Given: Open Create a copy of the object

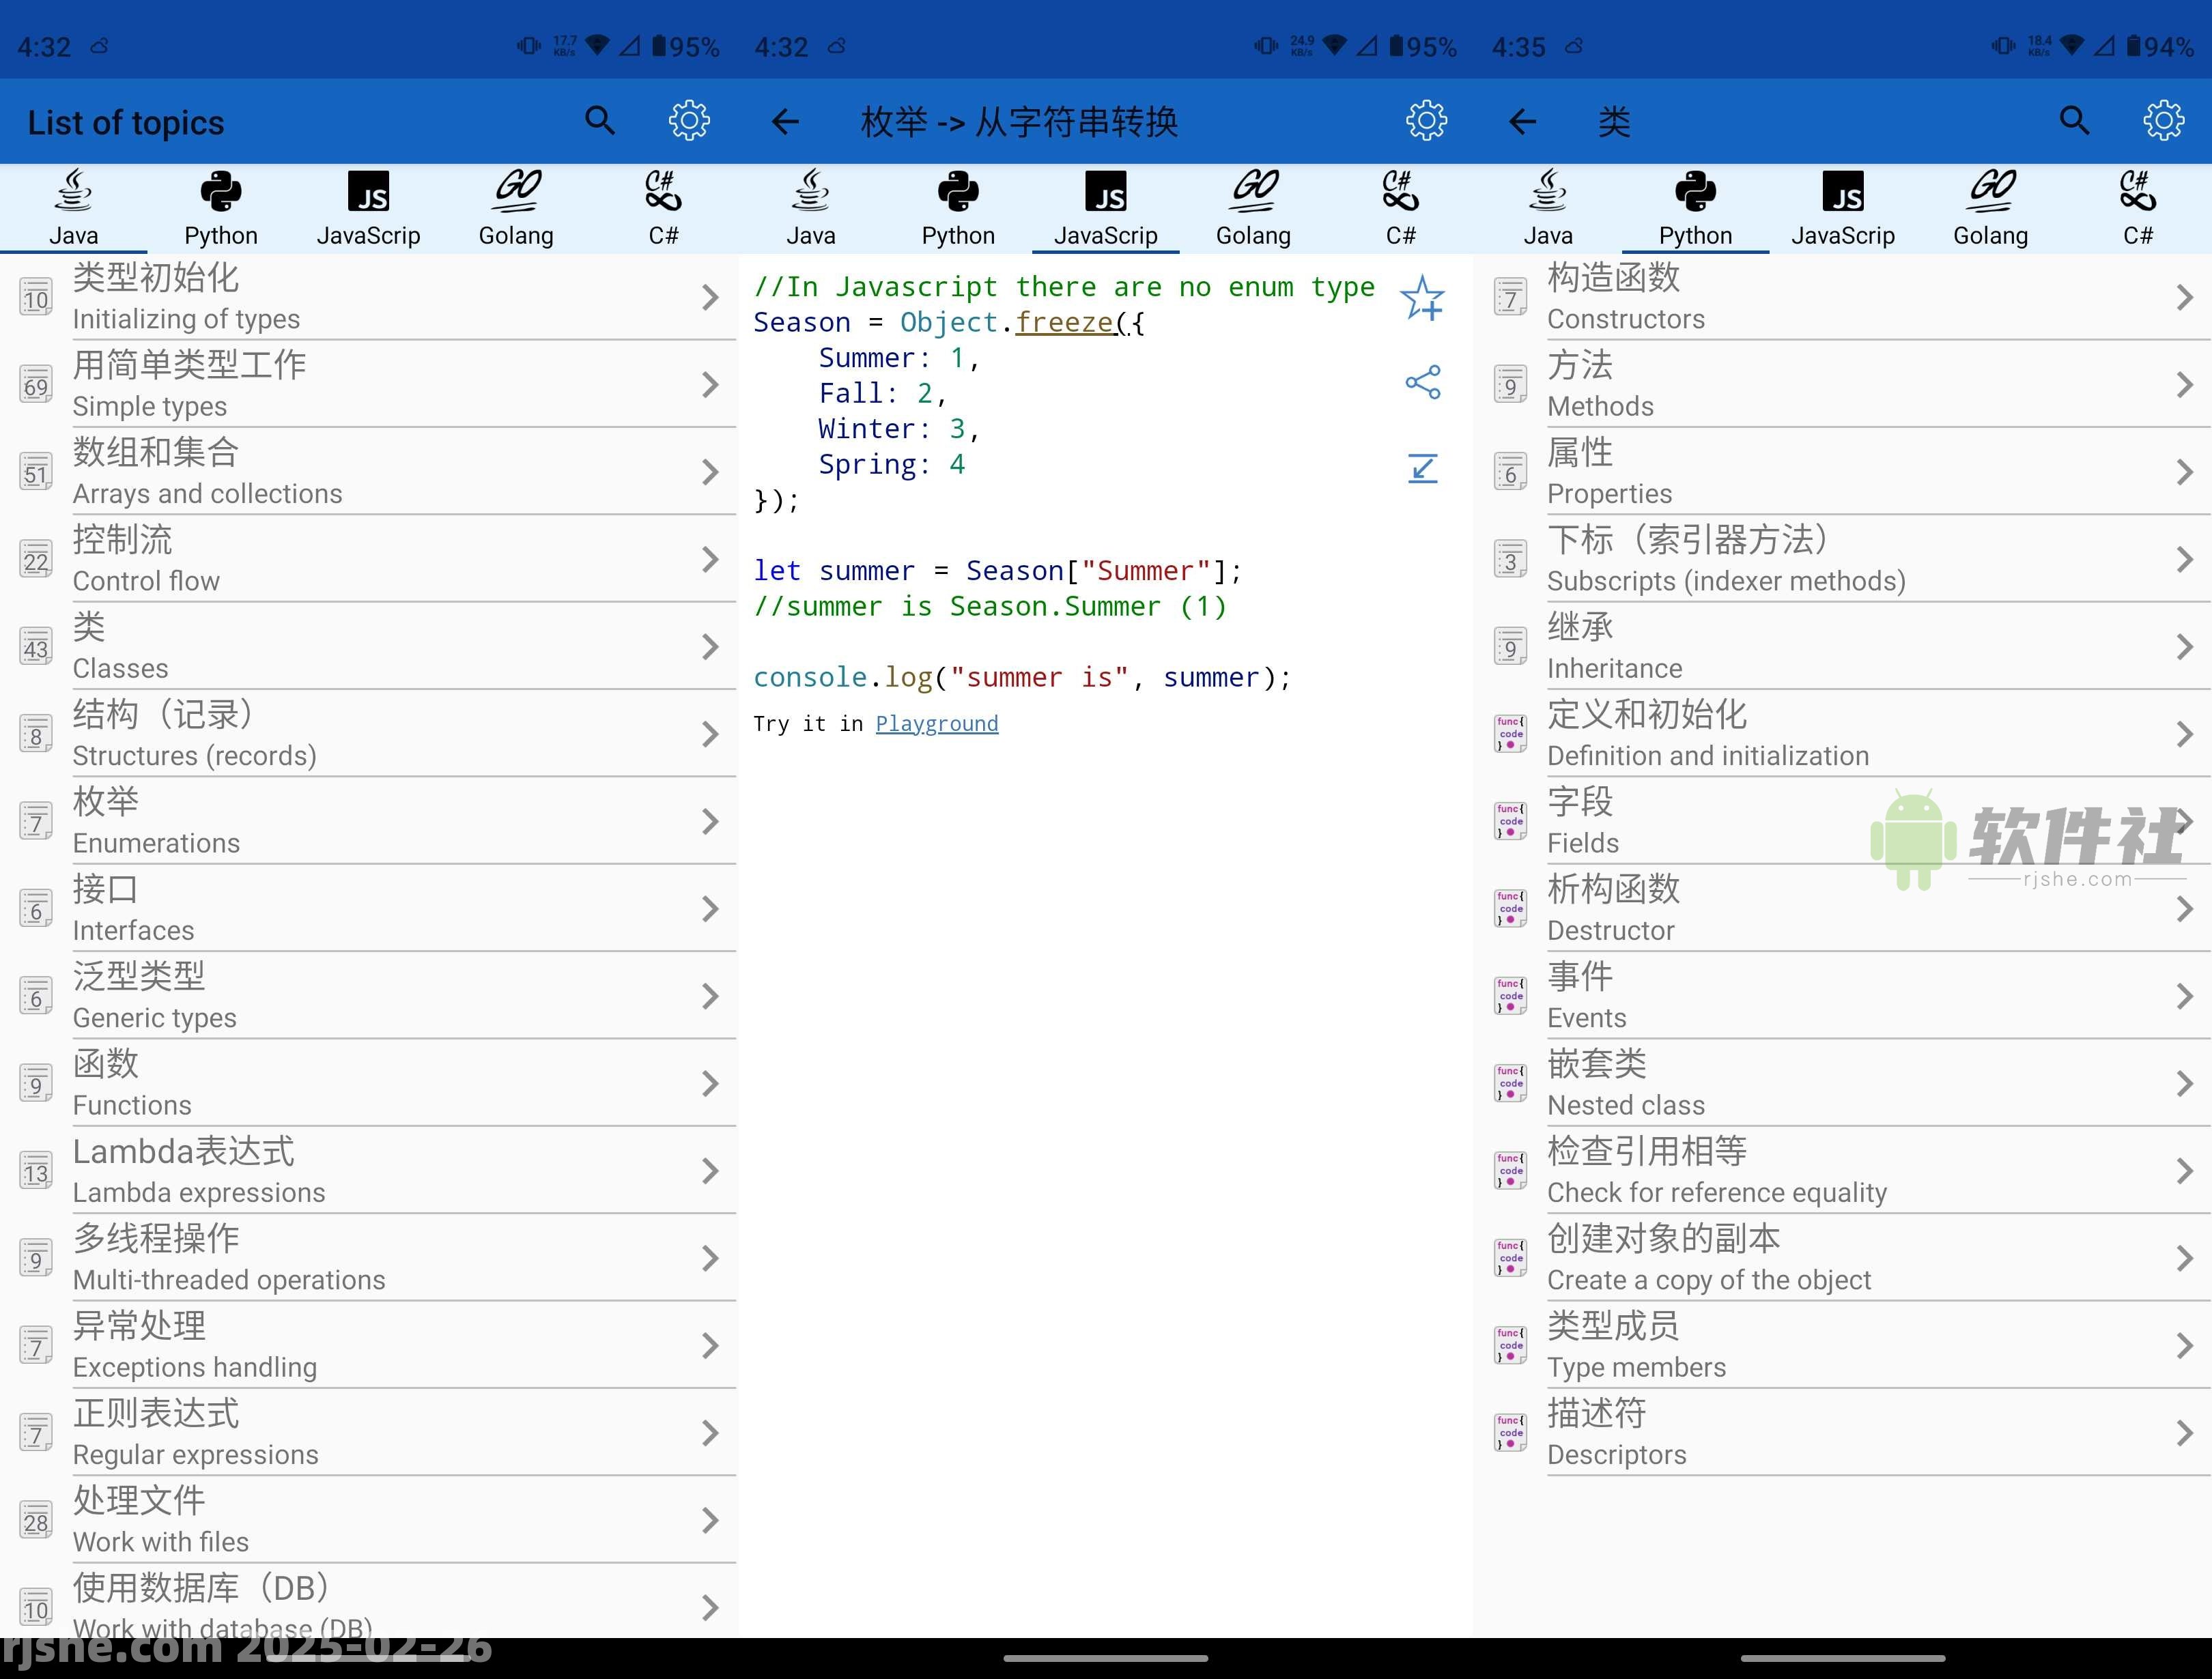Looking at the screenshot, I should 1843,1258.
